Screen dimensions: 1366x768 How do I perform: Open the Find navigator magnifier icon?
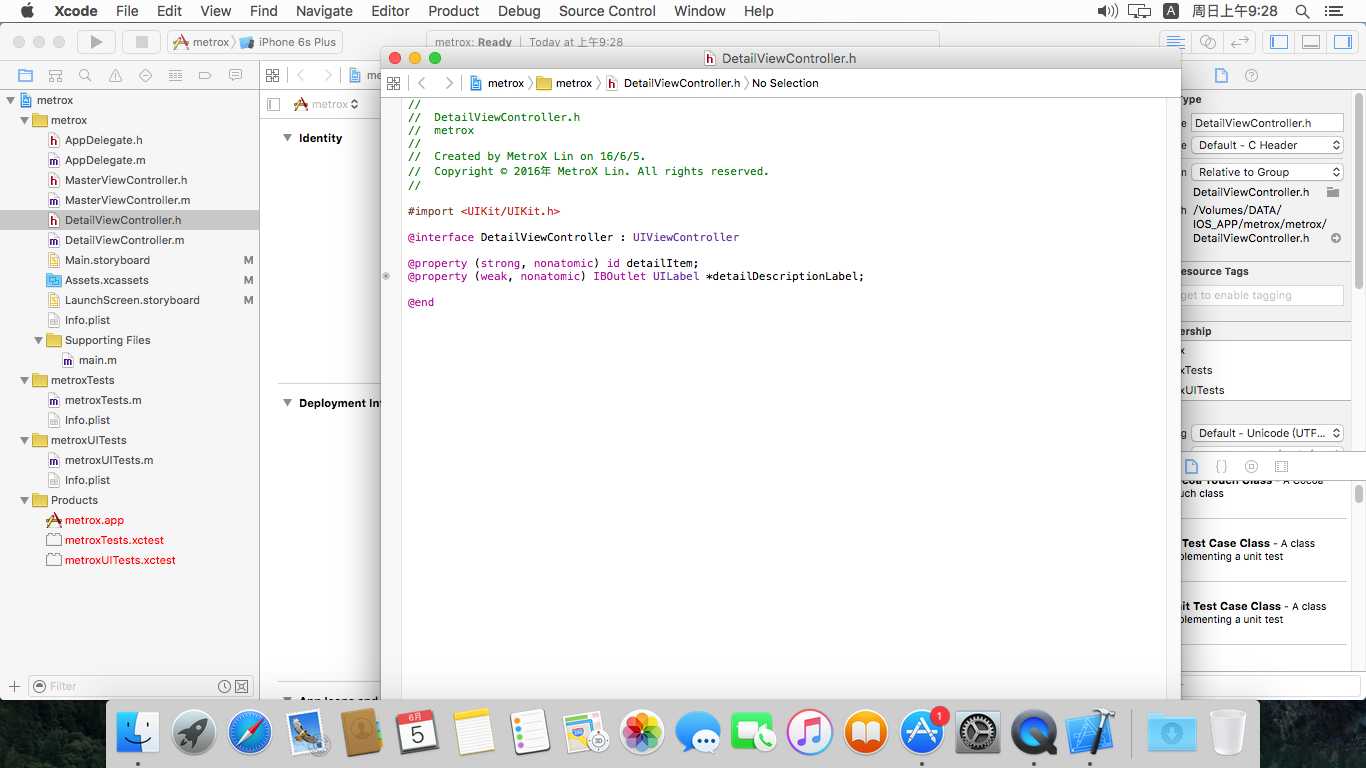pos(85,75)
